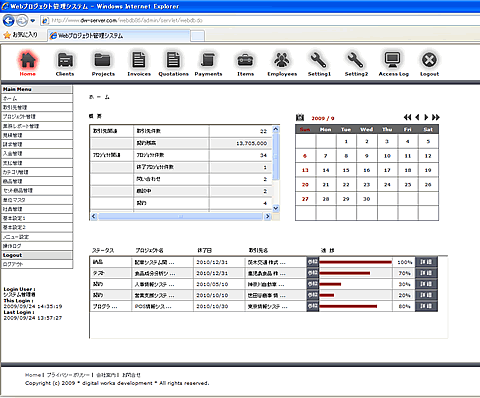Go to previous month in calendar

(x=417, y=117)
